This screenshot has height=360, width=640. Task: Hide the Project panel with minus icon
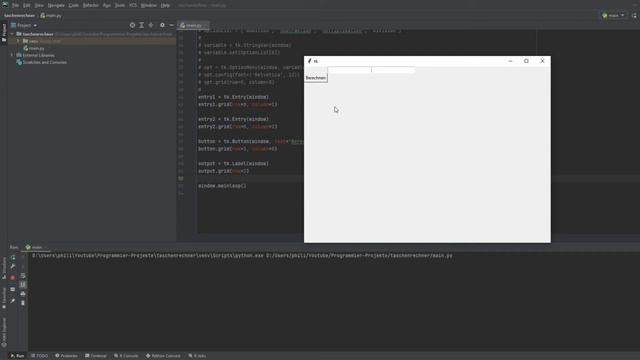point(171,25)
